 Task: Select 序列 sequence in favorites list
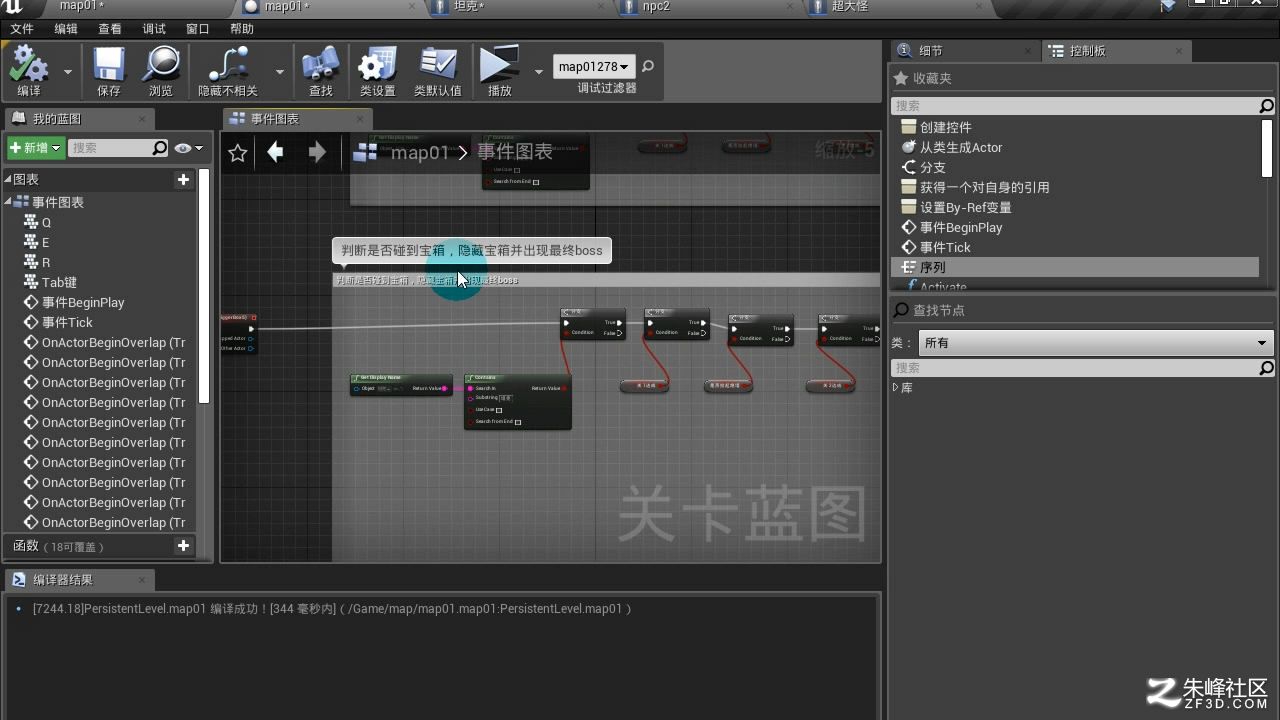point(1075,267)
